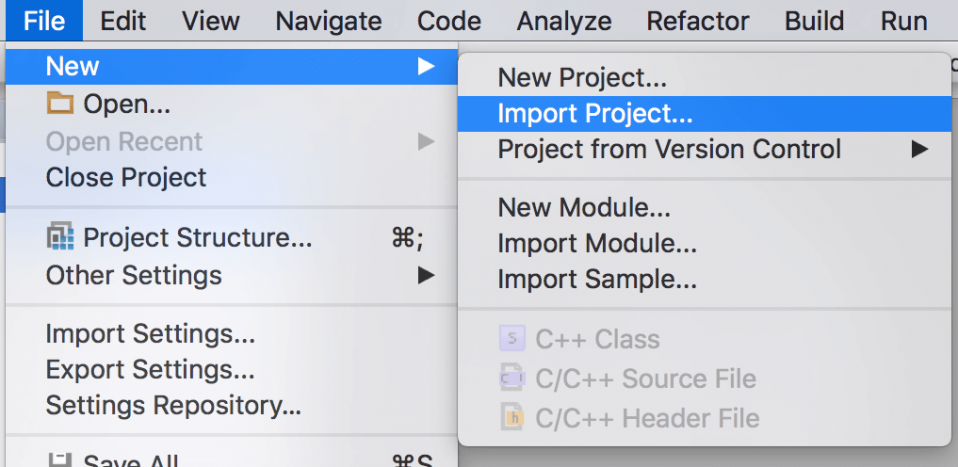The width and height of the screenshot is (958, 467).
Task: Select New Module option
Action: [584, 208]
